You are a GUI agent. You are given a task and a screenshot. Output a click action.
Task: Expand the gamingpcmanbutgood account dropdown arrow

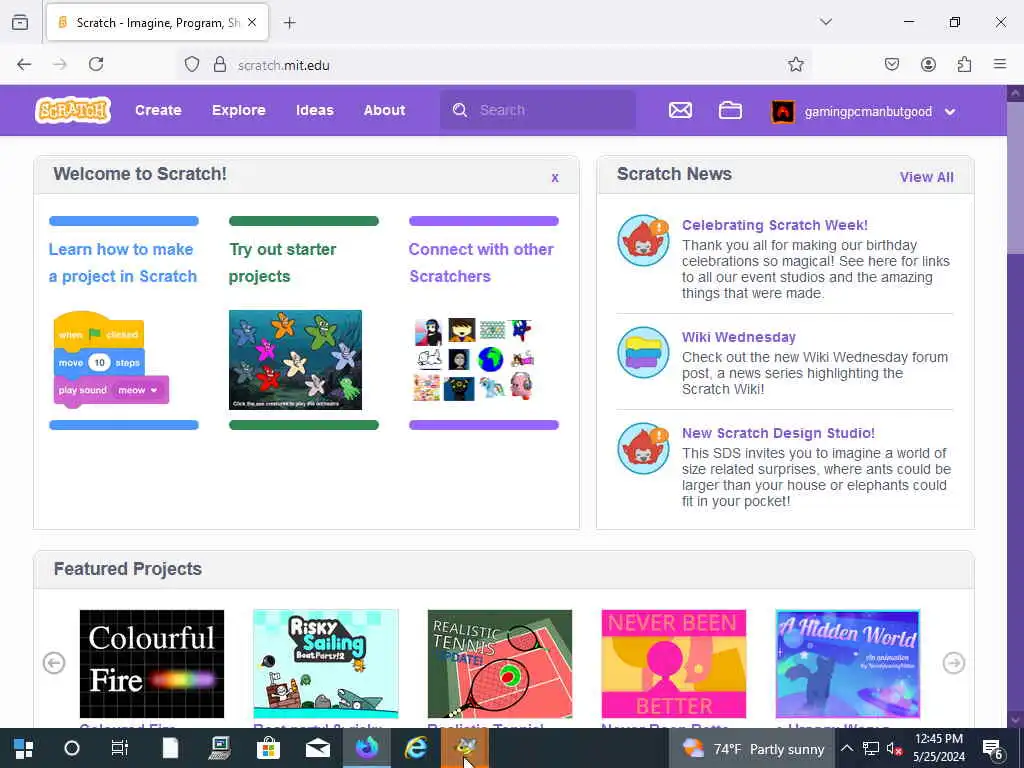click(x=950, y=112)
